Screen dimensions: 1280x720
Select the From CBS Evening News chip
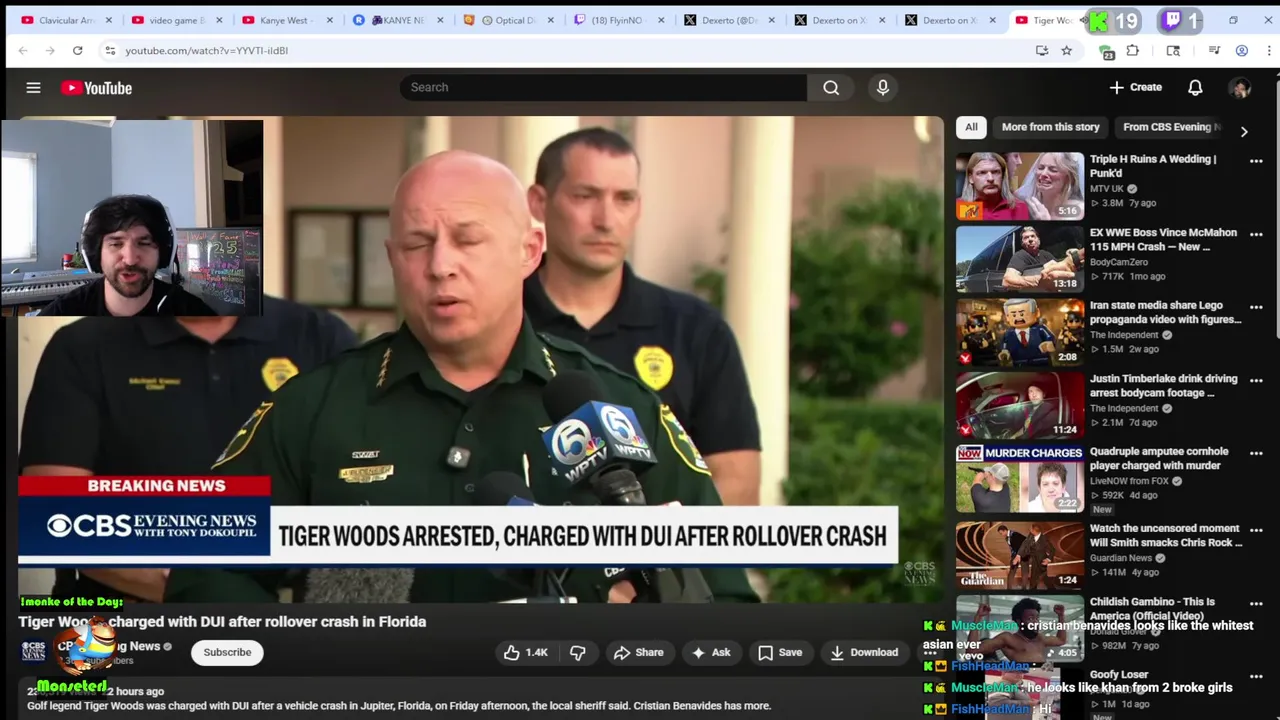[1170, 127]
